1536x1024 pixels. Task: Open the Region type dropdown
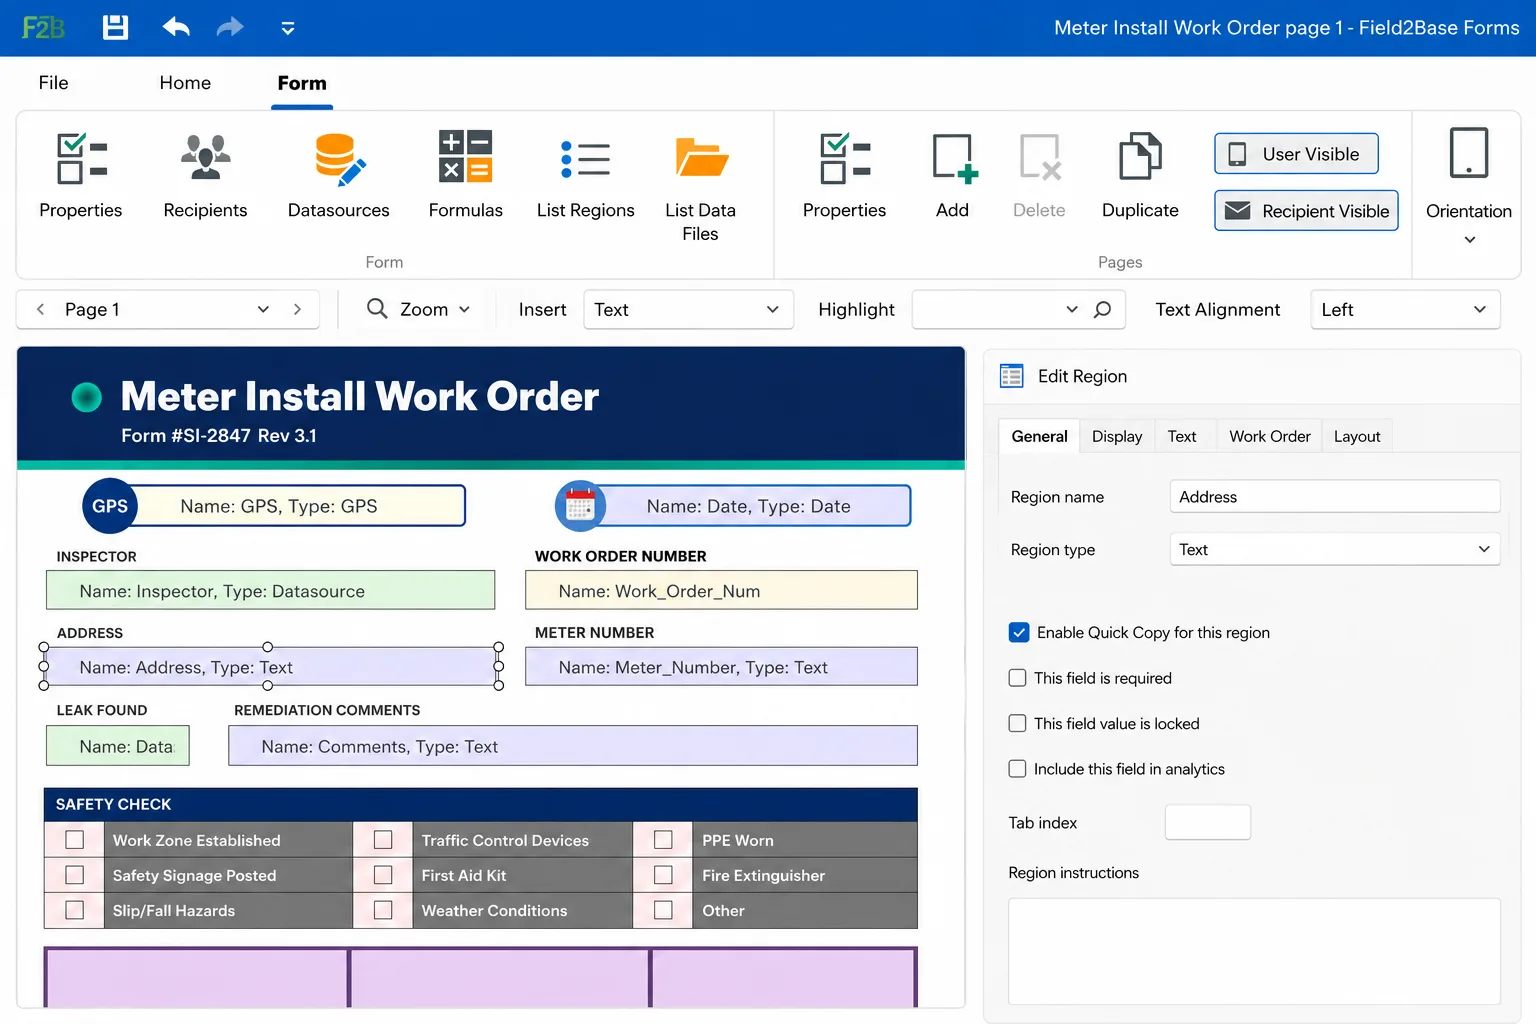pyautogui.click(x=1335, y=550)
